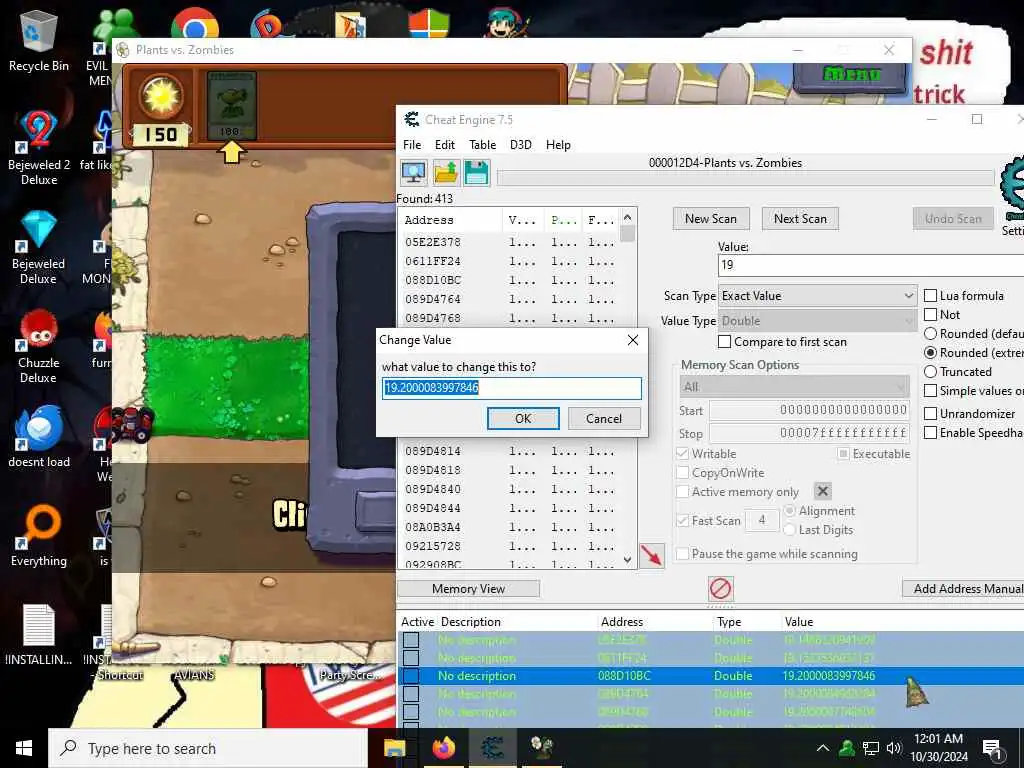This screenshot has height=768, width=1024.
Task: Click the scan progress bar
Action: click(746, 178)
